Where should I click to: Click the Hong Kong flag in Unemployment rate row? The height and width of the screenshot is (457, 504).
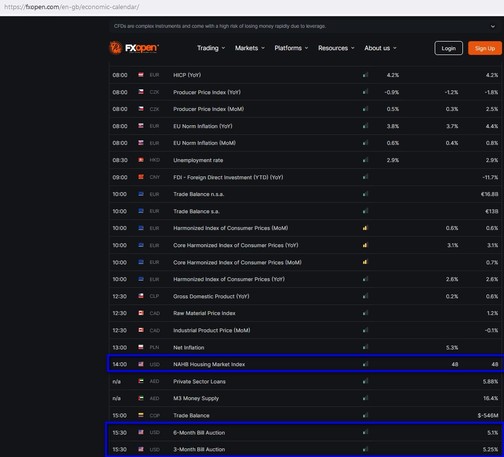click(141, 160)
